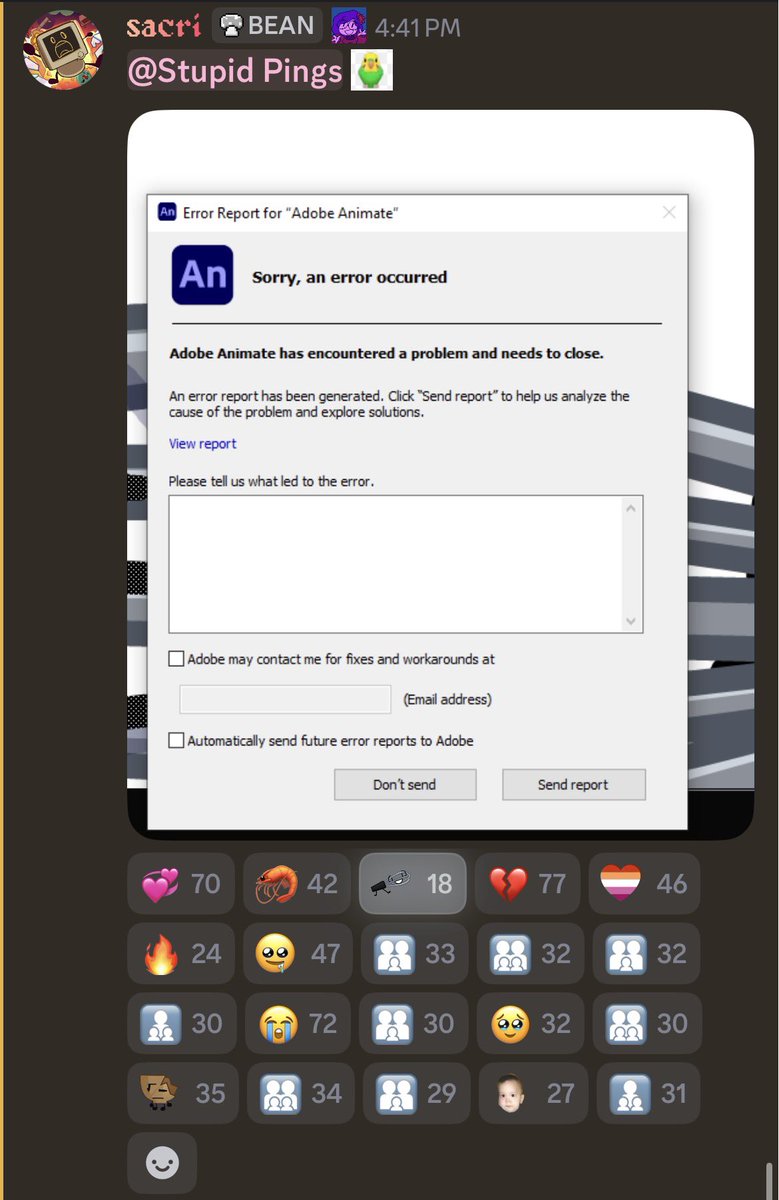779x1200 pixels.
Task: Click the description box scroll down arrow
Action: pos(631,621)
